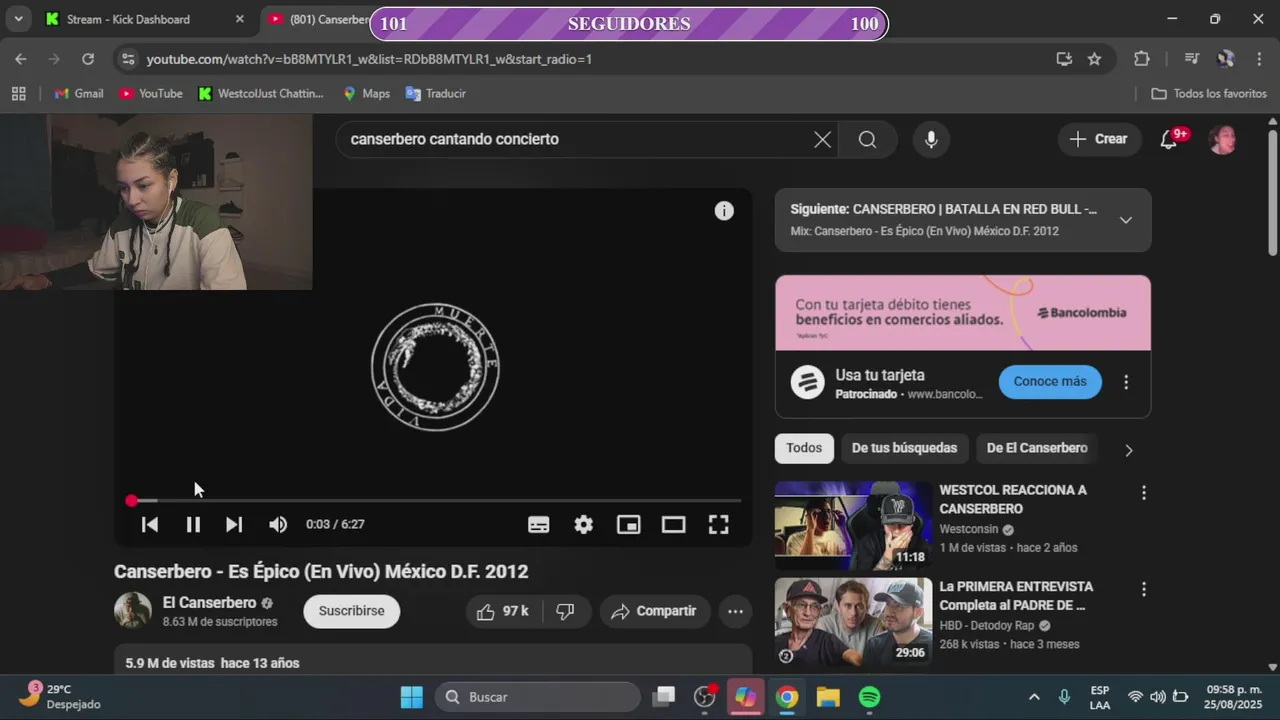Show hidden system tray icons
The height and width of the screenshot is (720, 1280).
coord(1034,697)
